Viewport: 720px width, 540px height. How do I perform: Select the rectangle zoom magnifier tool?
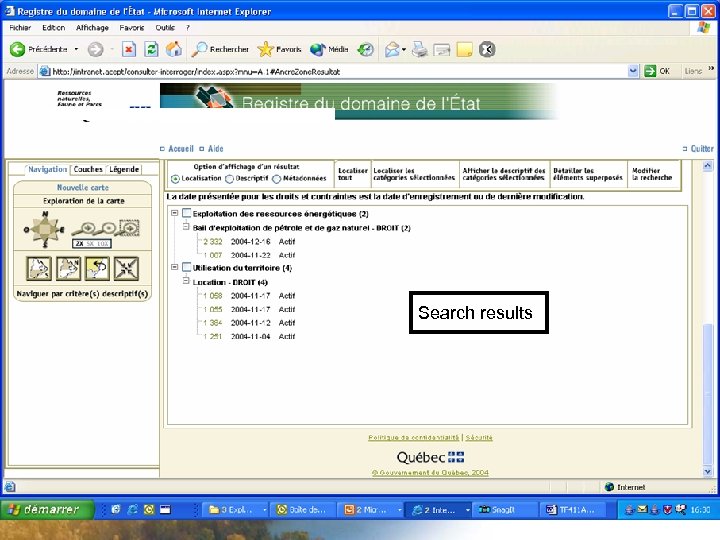pos(129,228)
